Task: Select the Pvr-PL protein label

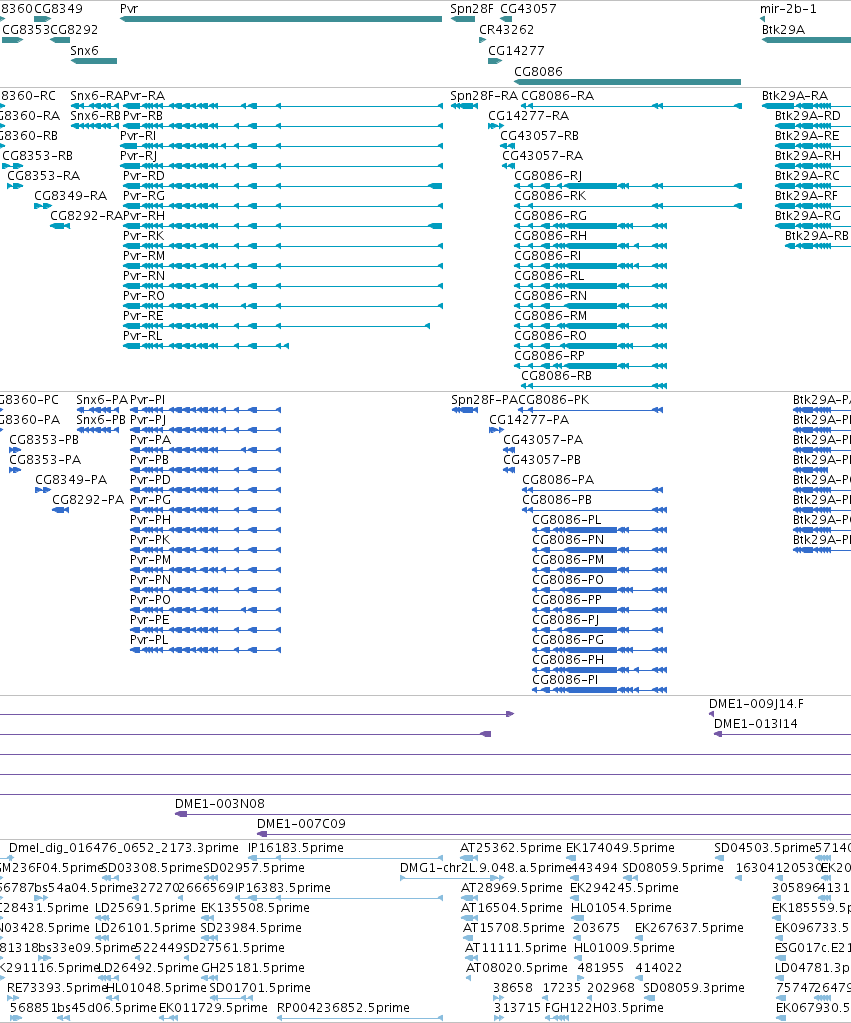Action: click(x=149, y=640)
